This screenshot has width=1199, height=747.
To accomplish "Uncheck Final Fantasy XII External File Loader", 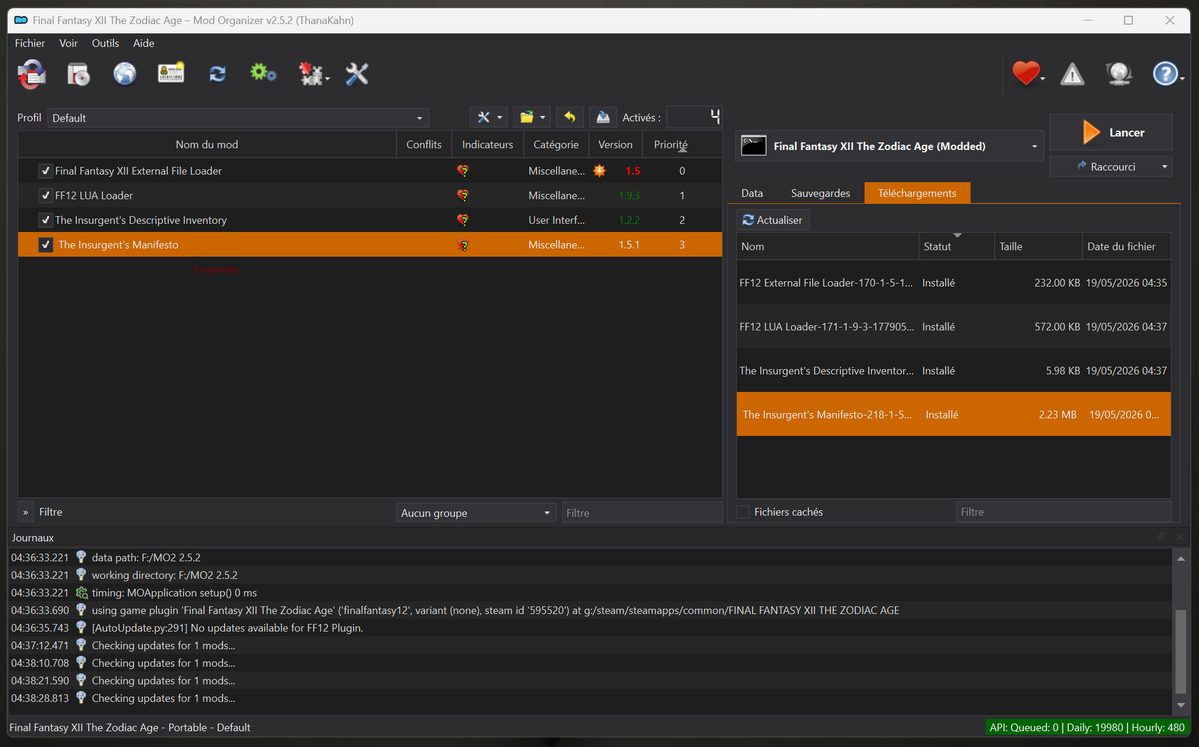I will (45, 171).
